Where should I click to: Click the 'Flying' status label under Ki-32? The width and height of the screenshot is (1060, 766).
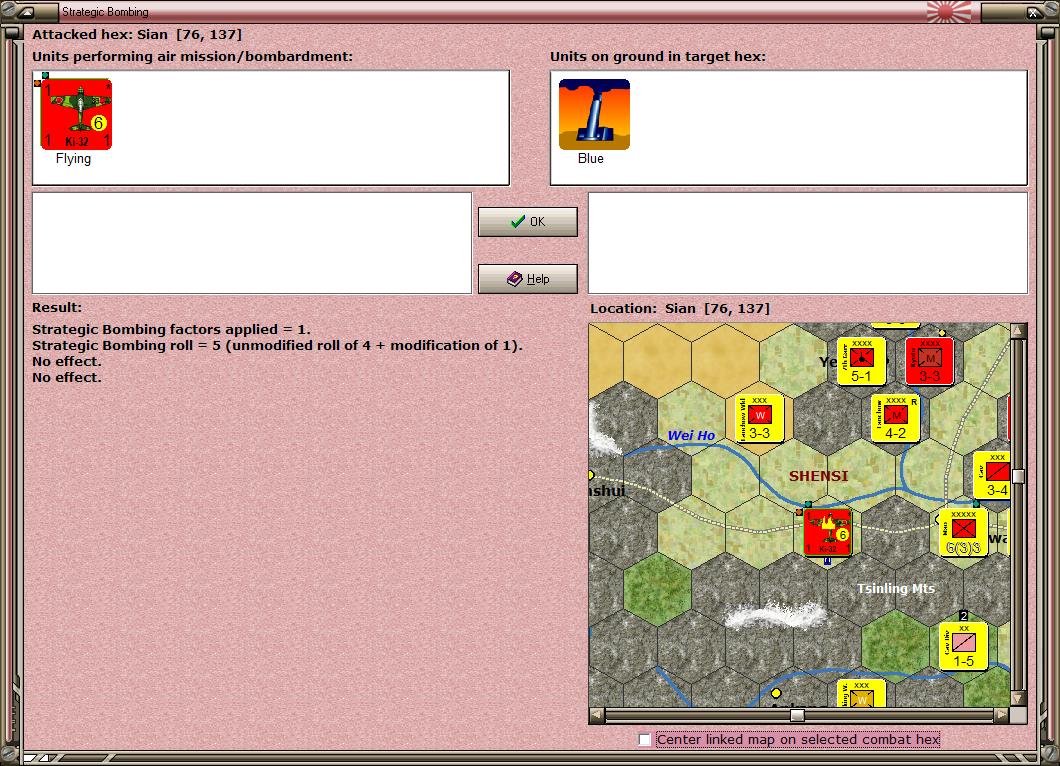click(73, 158)
